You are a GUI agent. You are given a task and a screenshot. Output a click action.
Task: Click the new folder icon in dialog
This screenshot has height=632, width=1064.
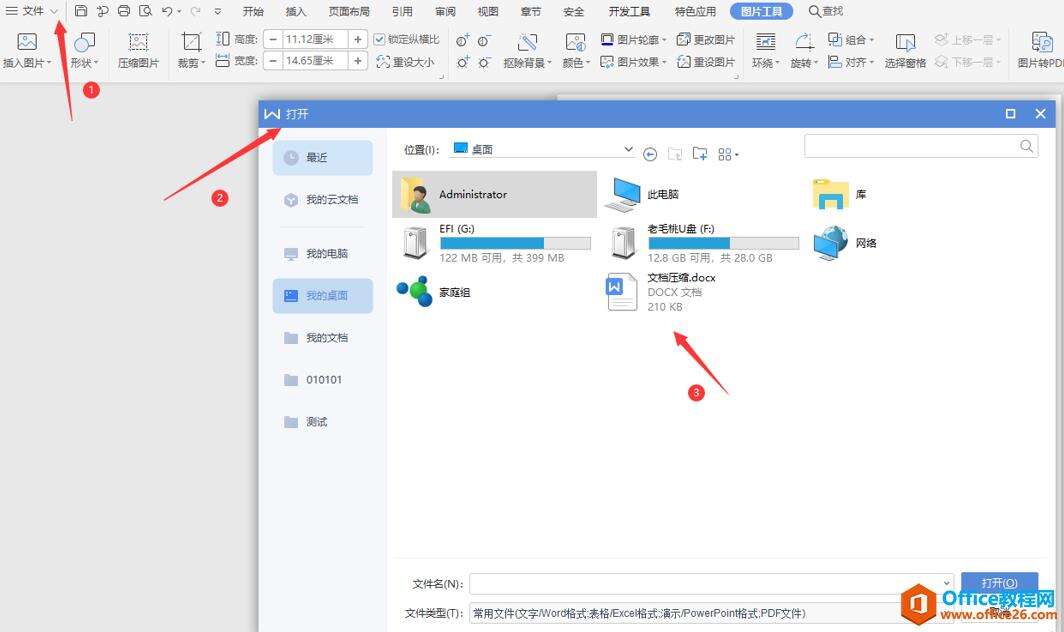(700, 154)
